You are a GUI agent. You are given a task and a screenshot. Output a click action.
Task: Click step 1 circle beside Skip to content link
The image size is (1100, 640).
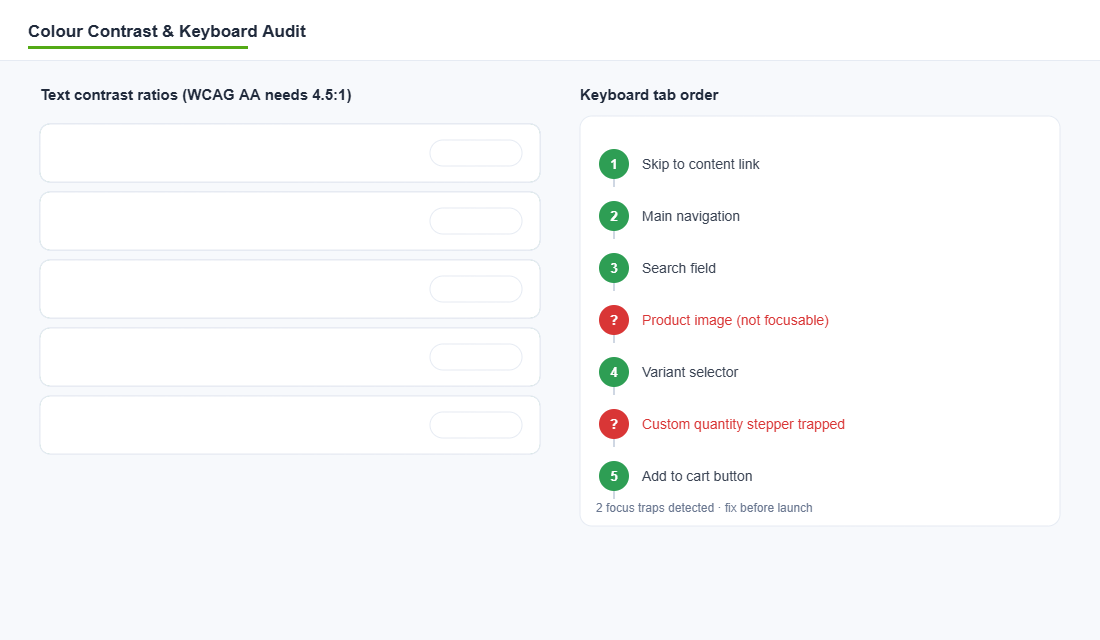pyautogui.click(x=614, y=164)
